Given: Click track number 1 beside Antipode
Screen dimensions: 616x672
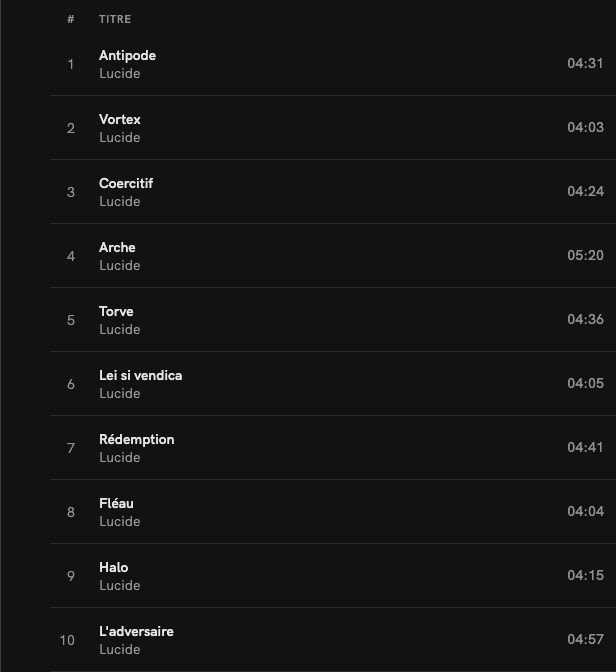Looking at the screenshot, I should pos(71,64).
